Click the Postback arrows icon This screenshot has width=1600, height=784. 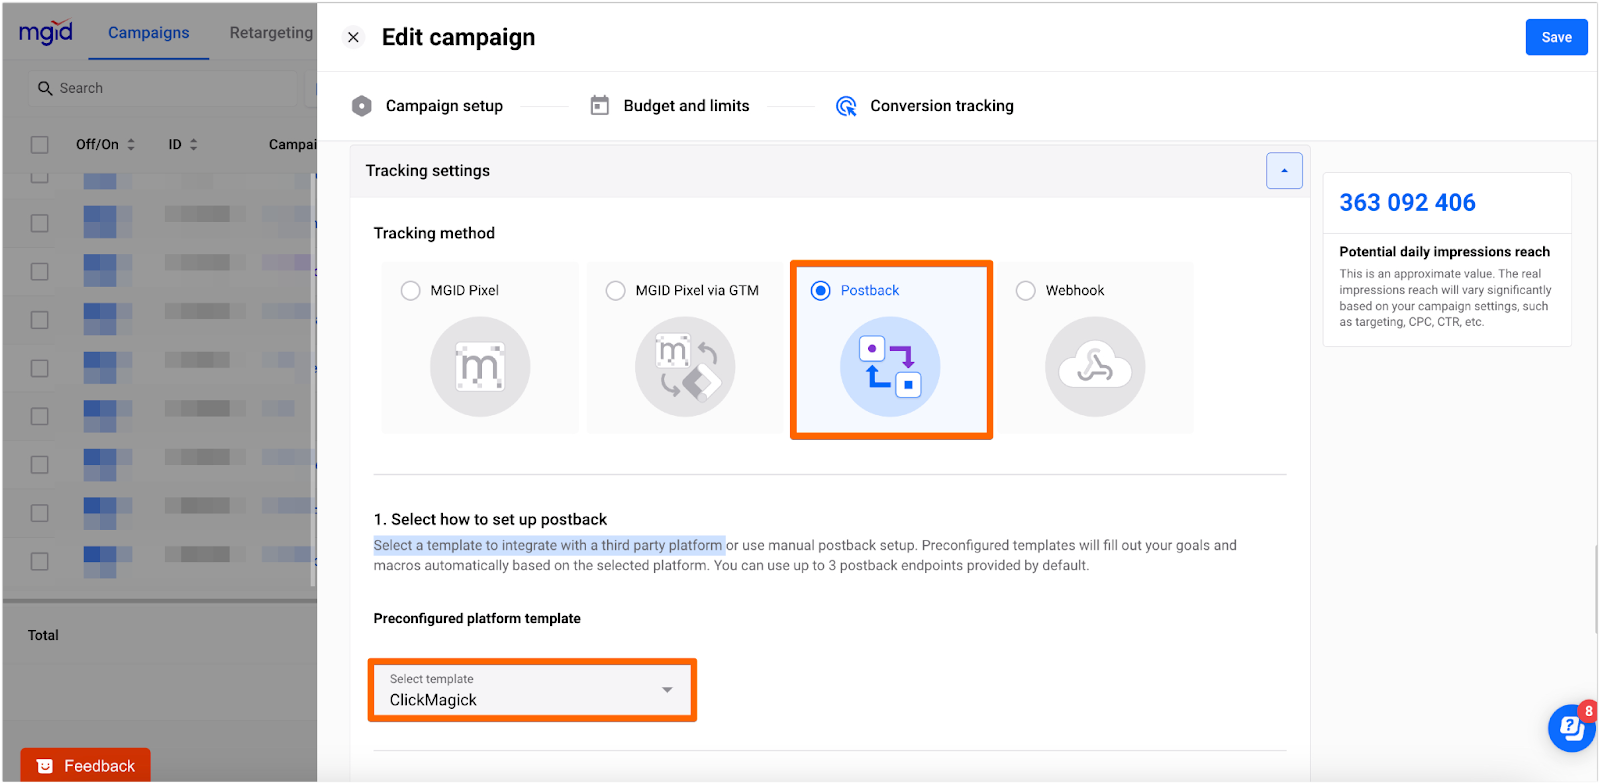(890, 367)
